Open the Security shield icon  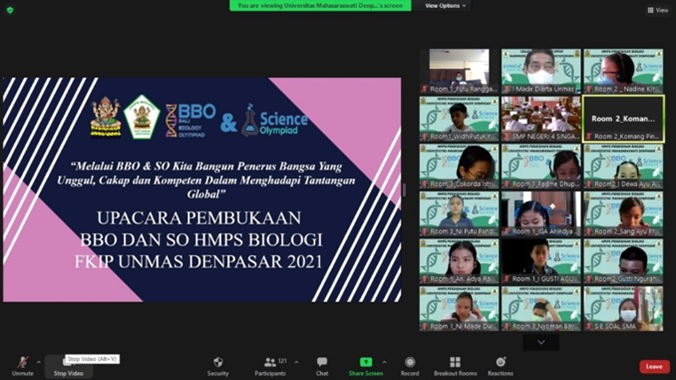218,362
